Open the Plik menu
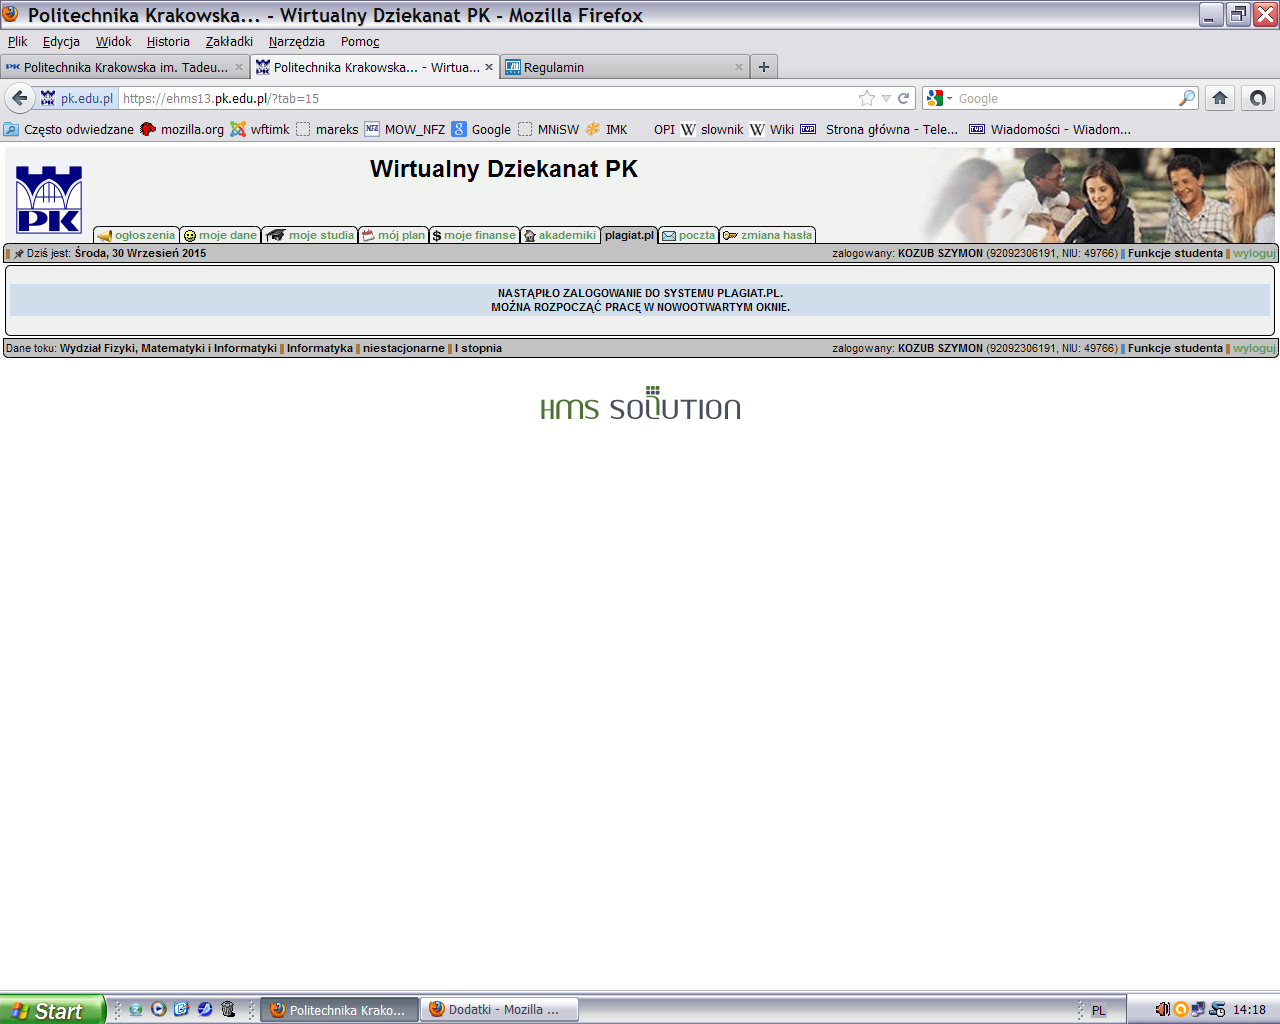Screen dimensions: 1280x1024 tap(18, 41)
